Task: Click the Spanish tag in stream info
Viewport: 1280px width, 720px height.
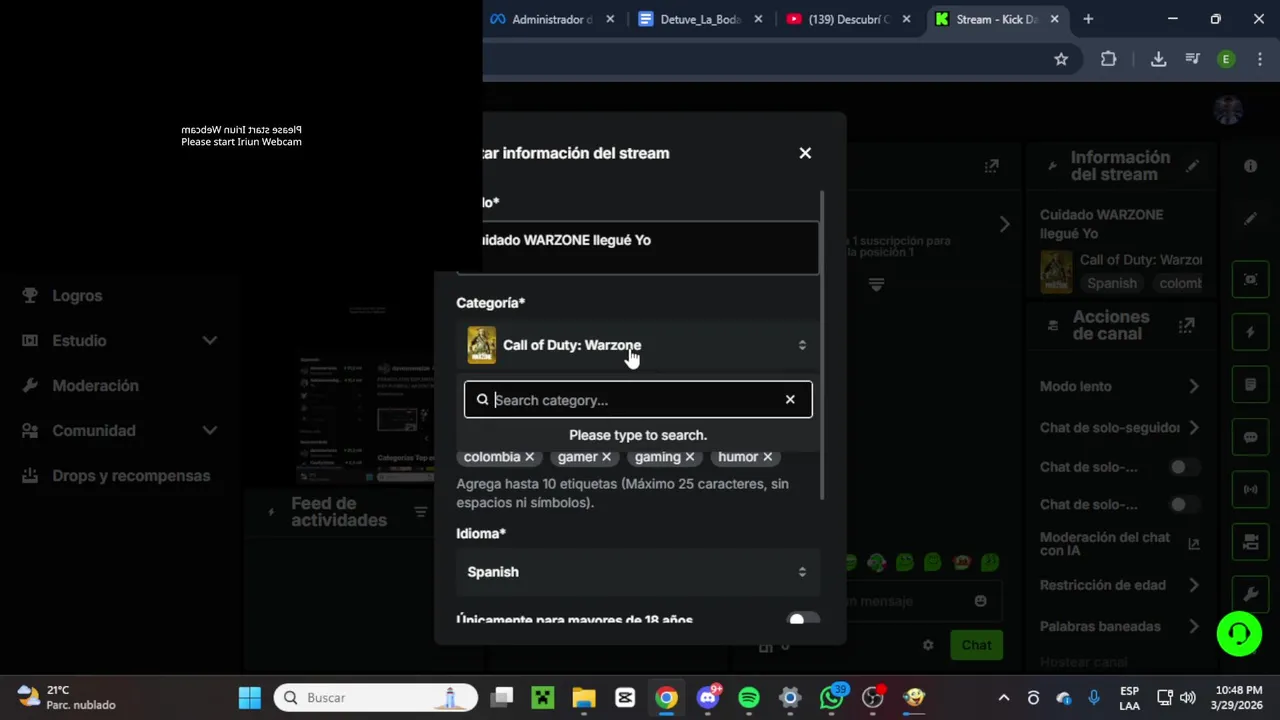Action: click(1112, 284)
